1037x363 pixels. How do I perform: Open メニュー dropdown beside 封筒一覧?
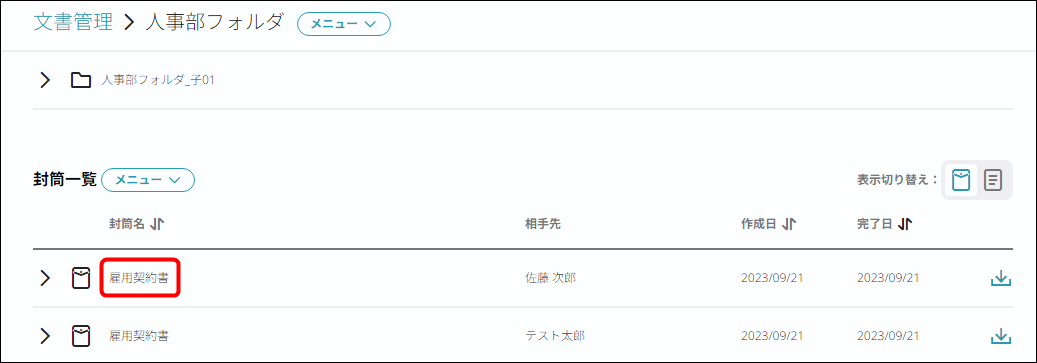pos(147,179)
